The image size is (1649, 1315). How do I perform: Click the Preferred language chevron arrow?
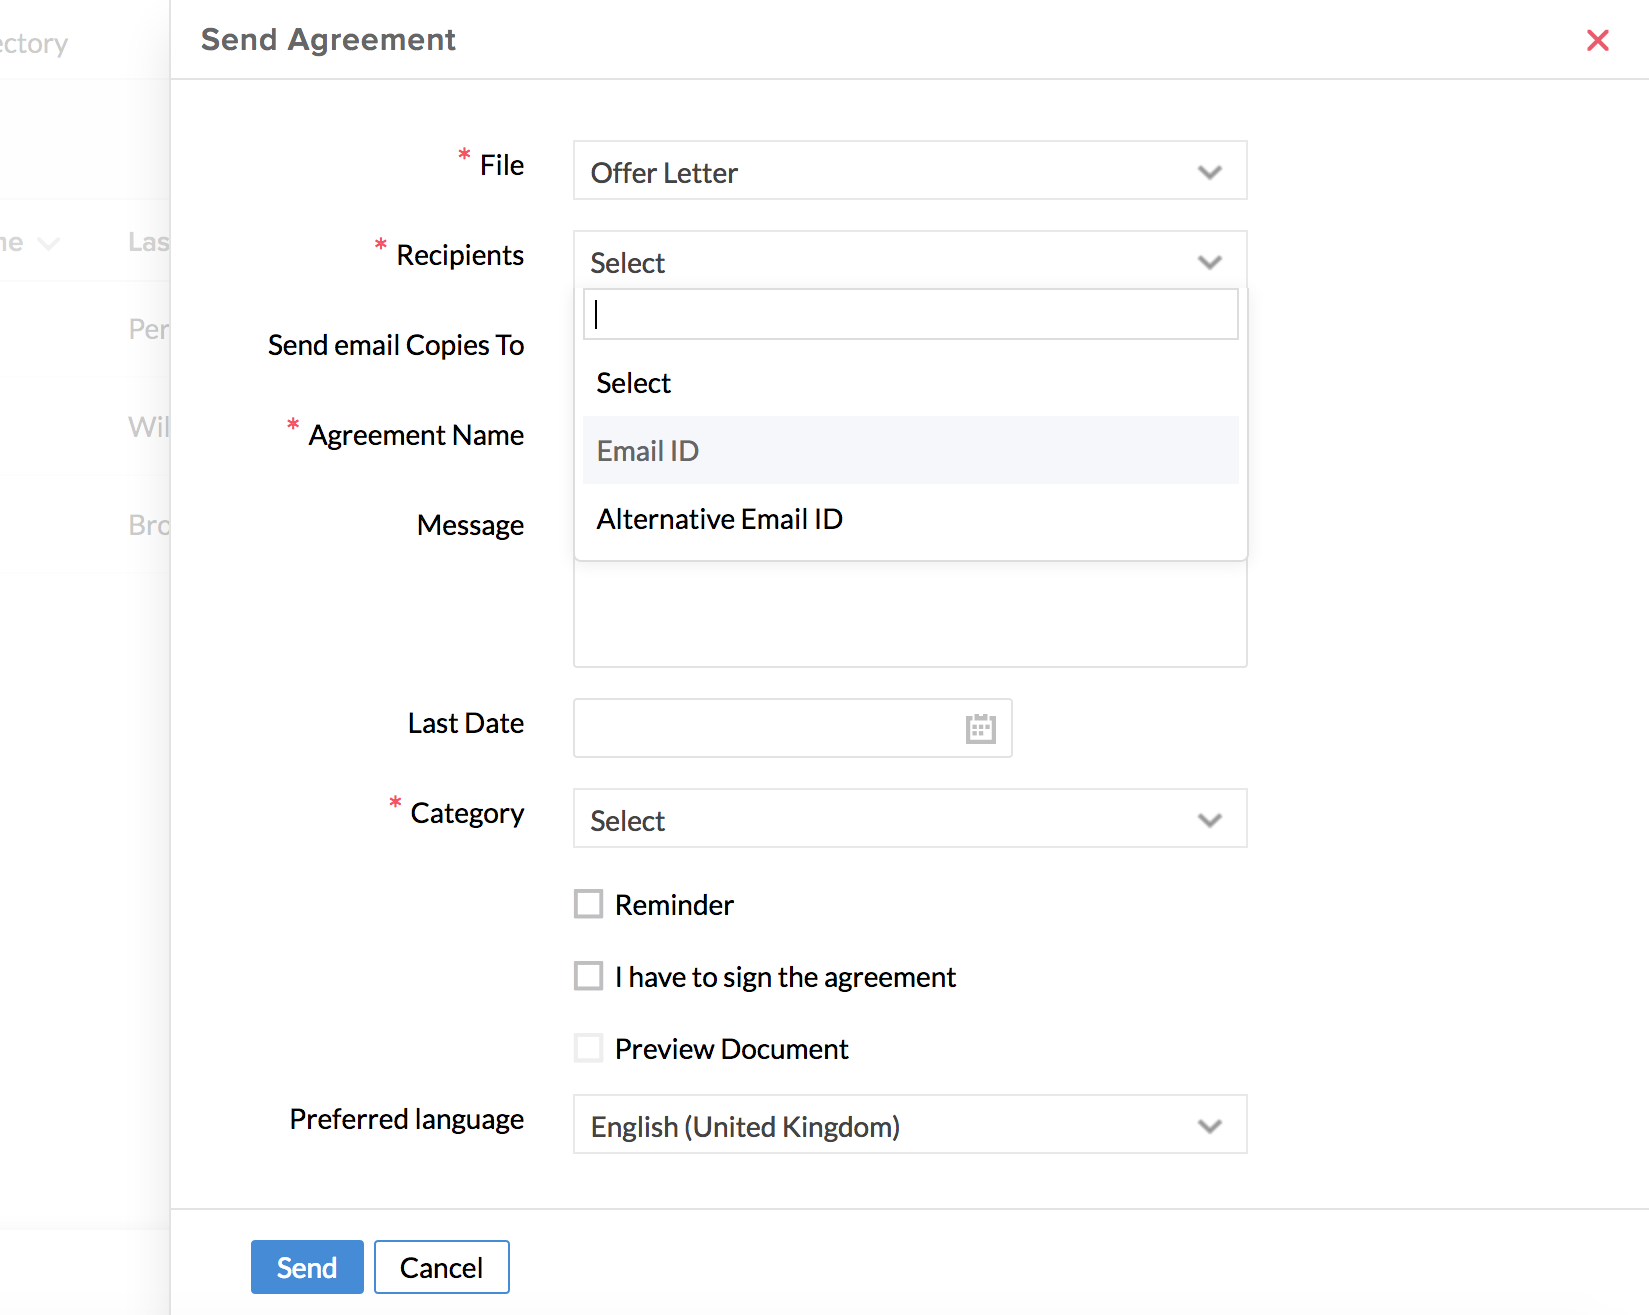pyautogui.click(x=1209, y=1126)
